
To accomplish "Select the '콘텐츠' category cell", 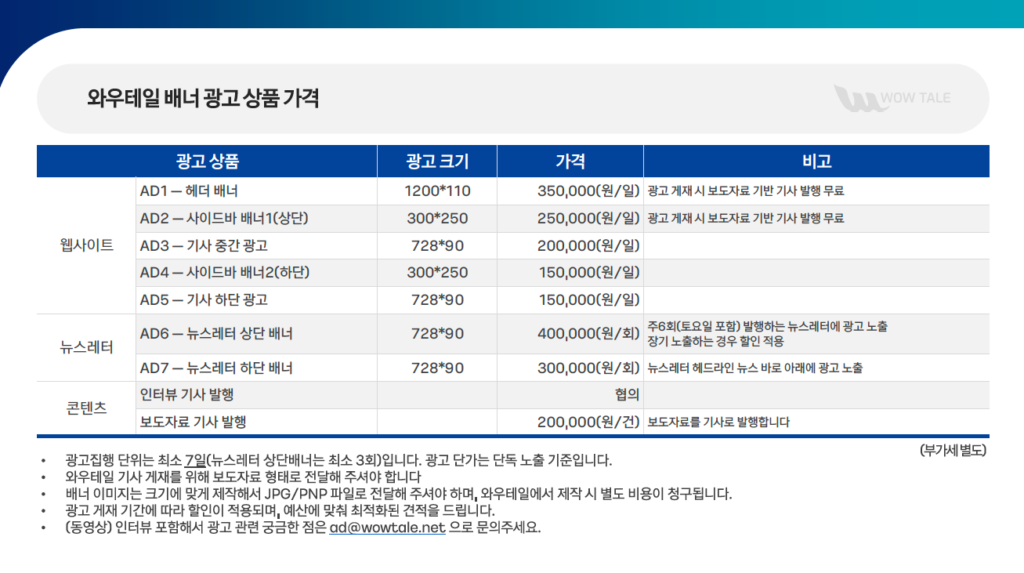I will pos(86,408).
